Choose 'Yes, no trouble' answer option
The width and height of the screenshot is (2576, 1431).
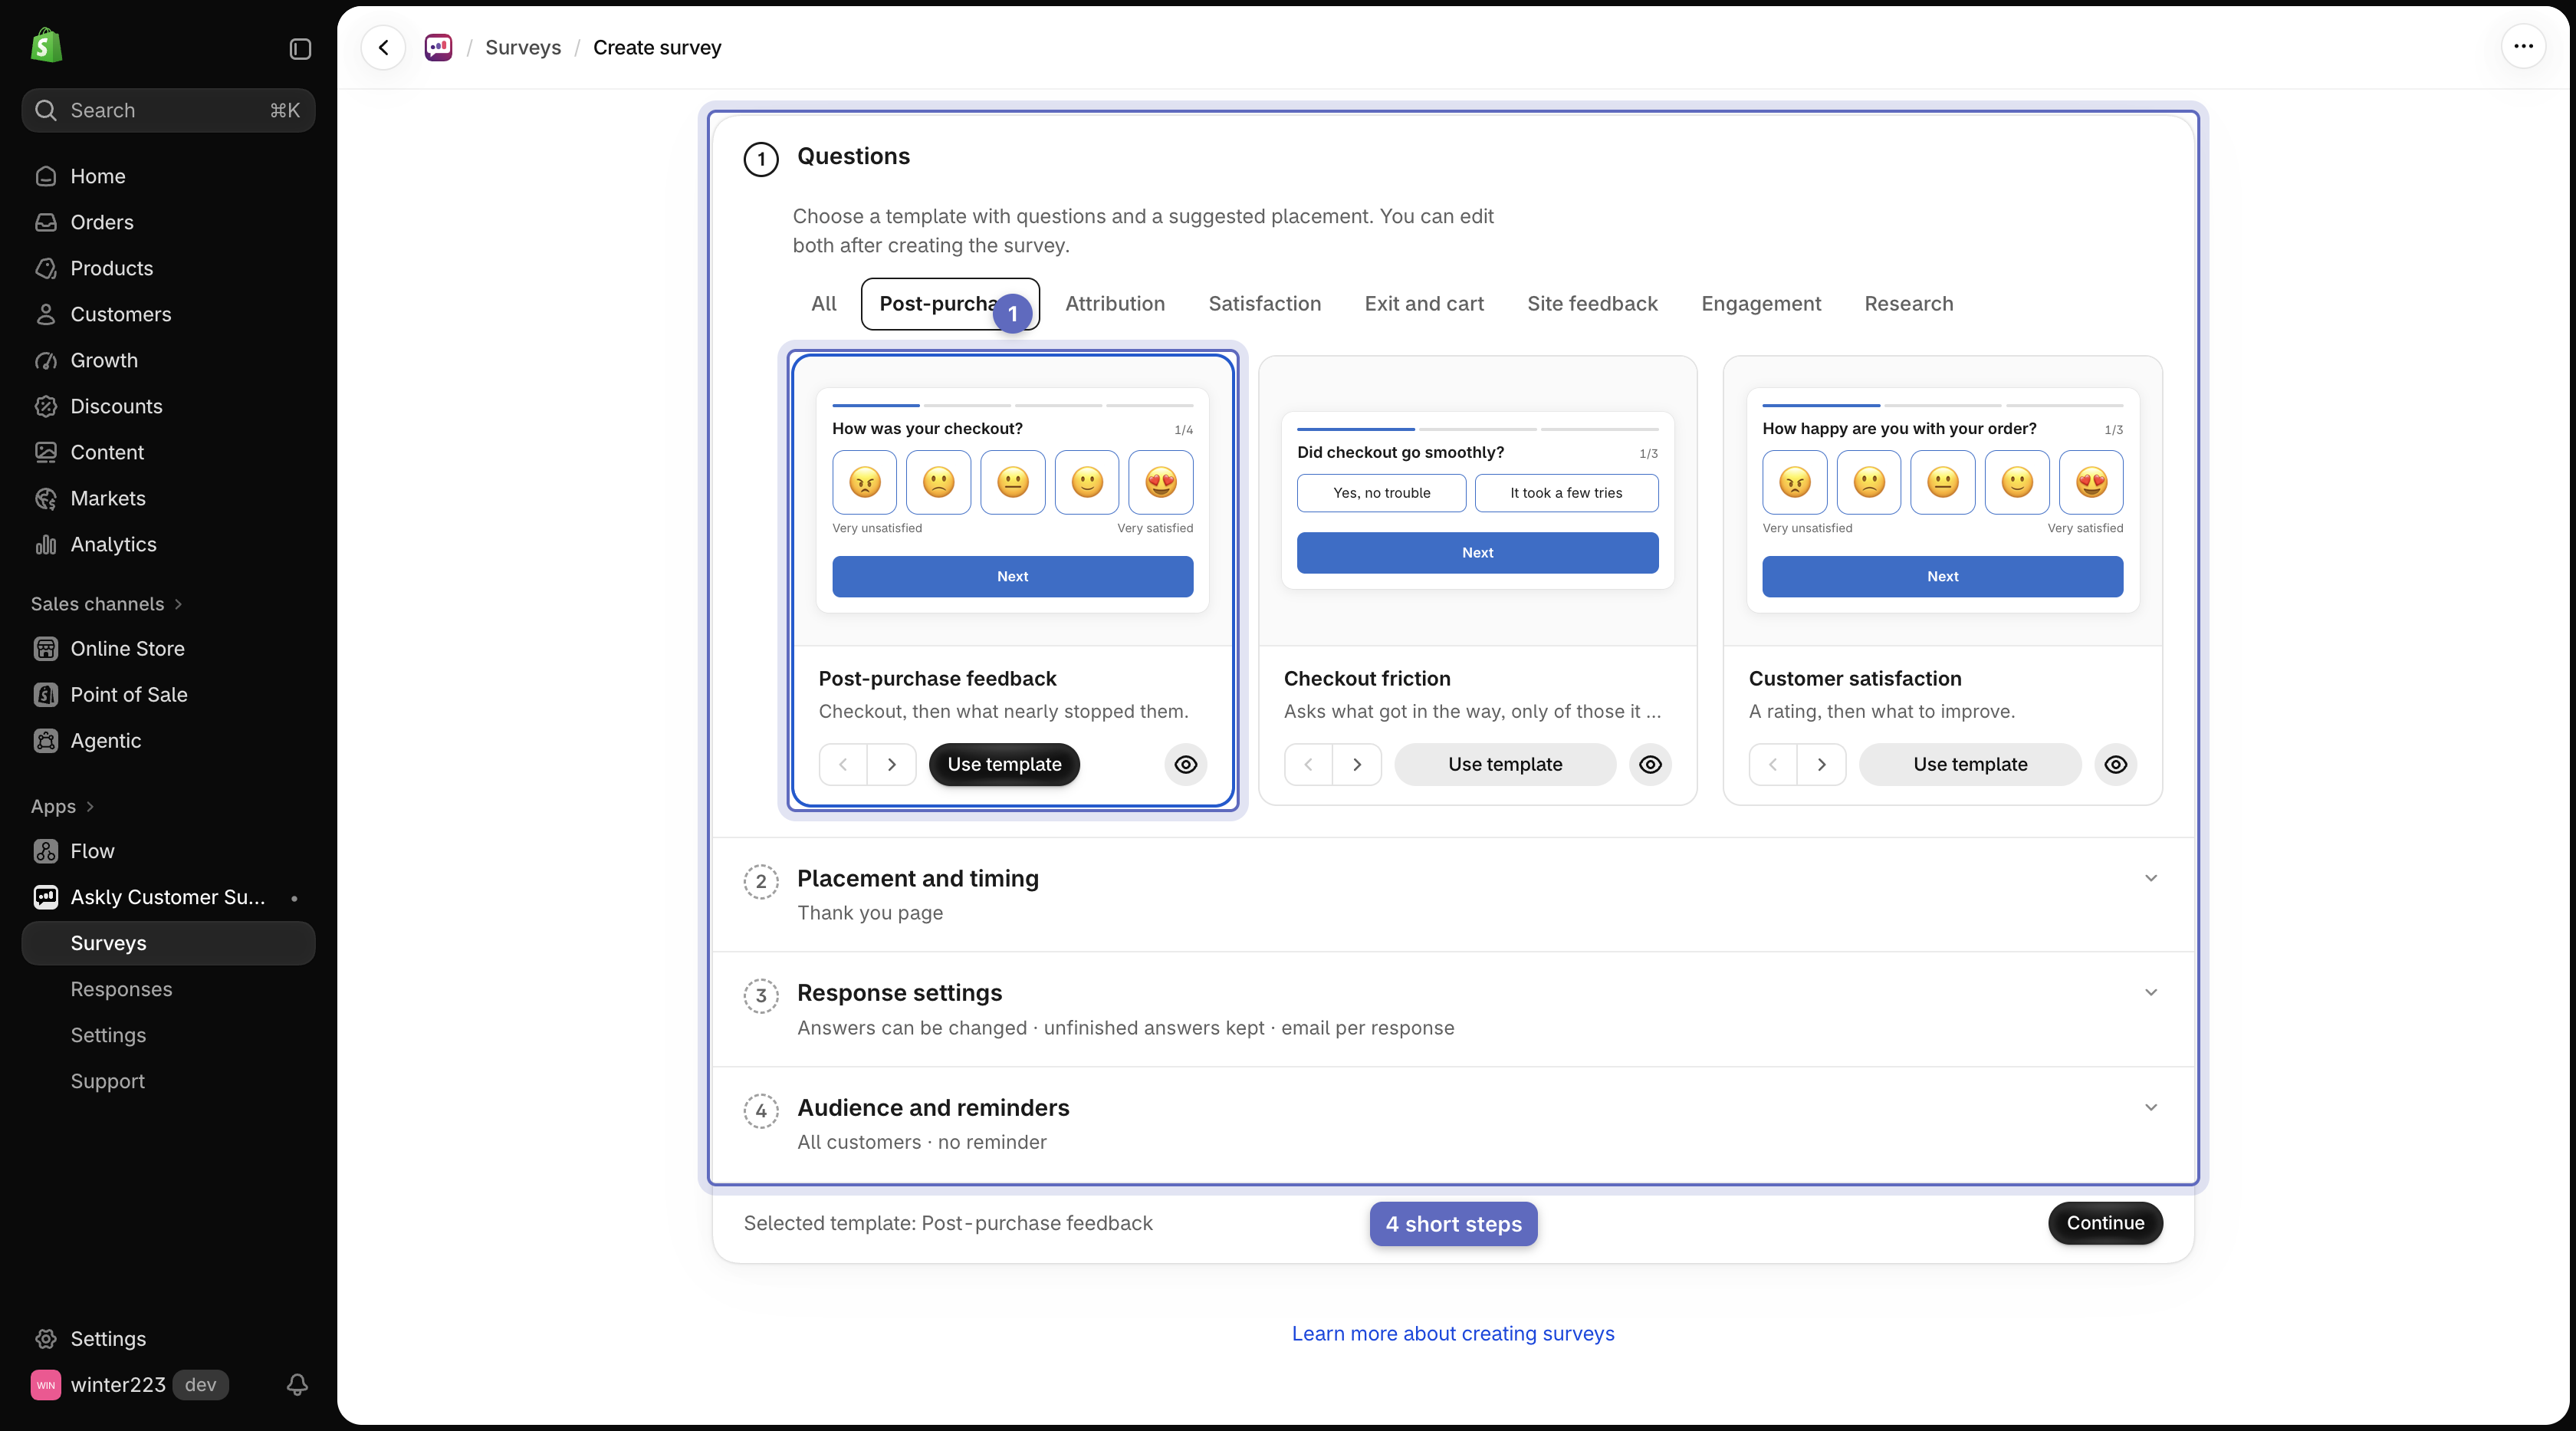[1381, 493]
